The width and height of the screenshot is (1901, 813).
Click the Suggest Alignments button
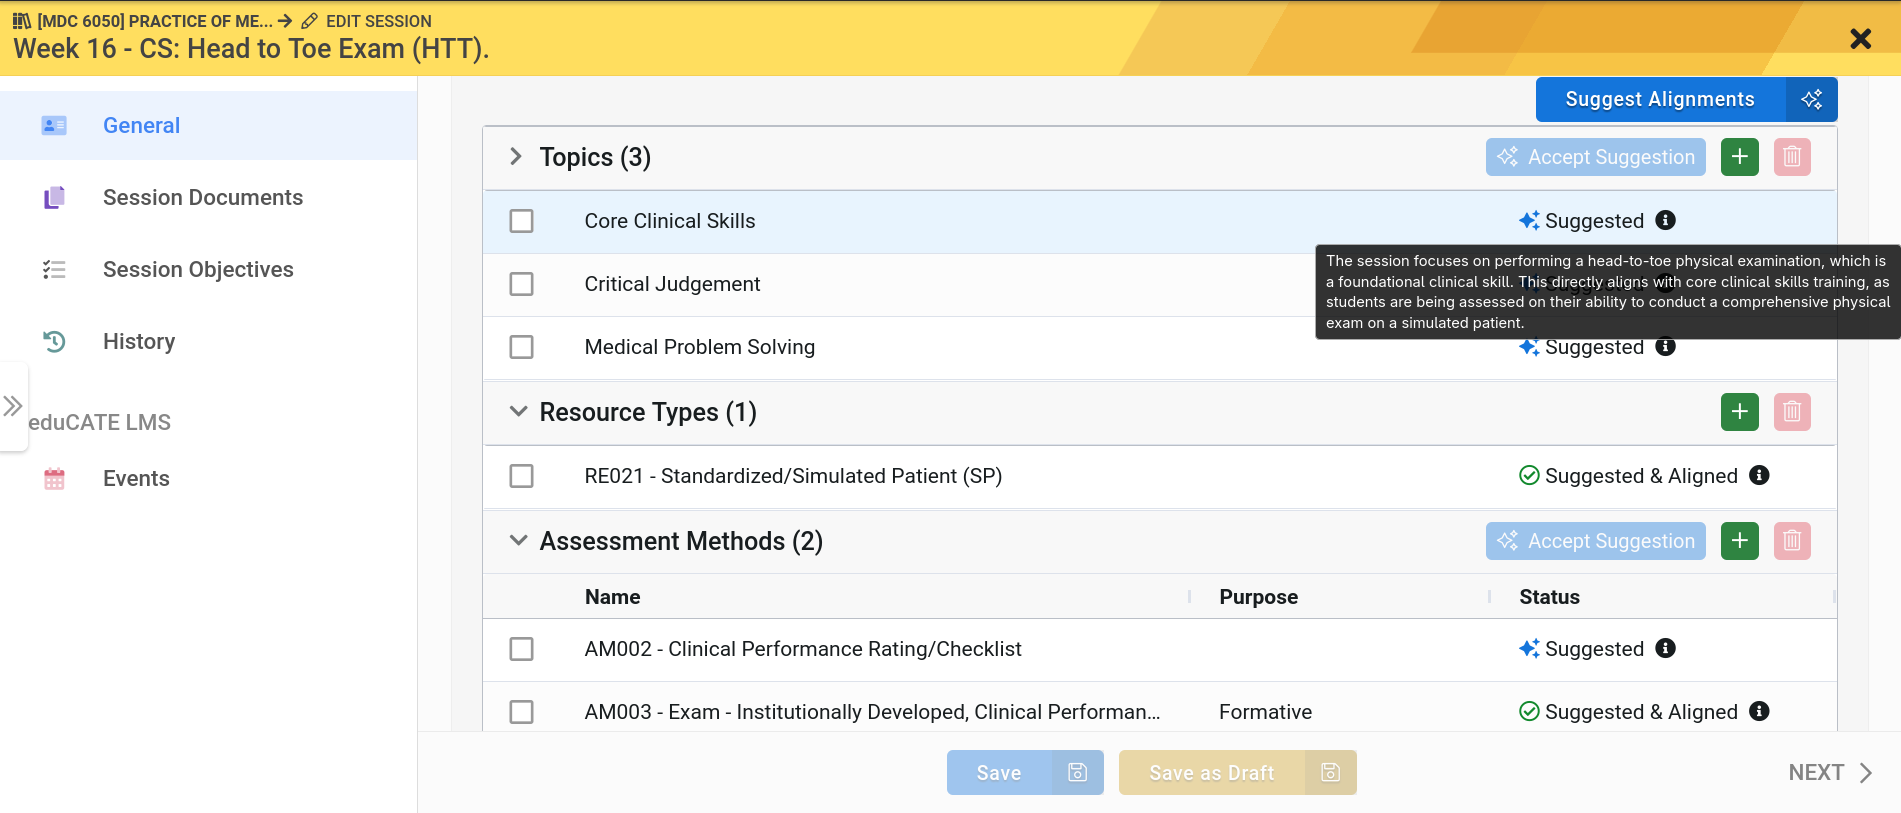1660,100
